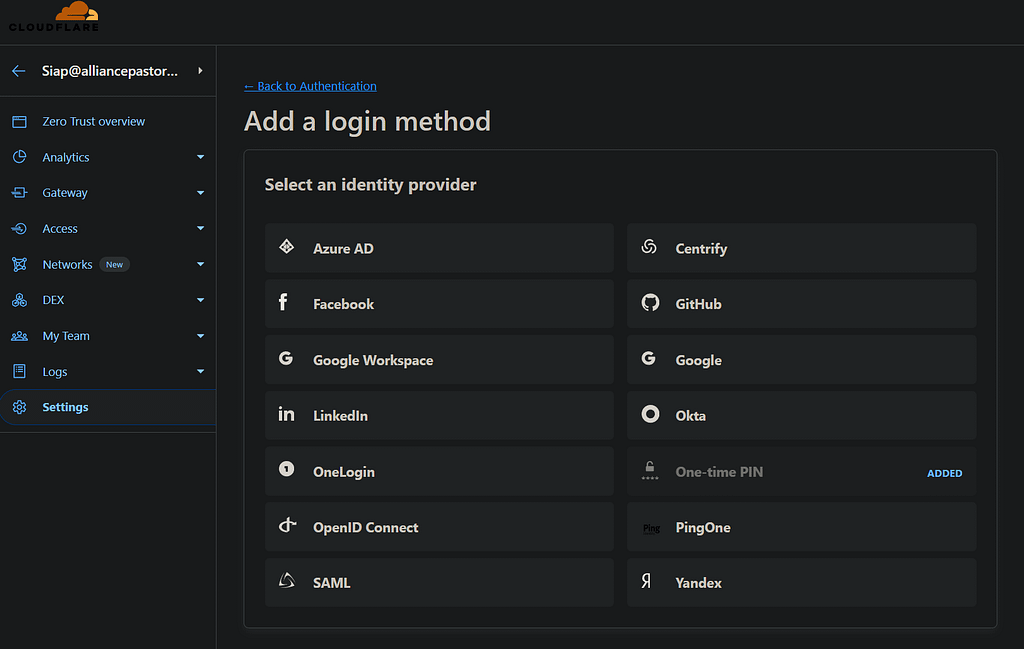This screenshot has height=649, width=1024.
Task: Expand the Analytics sidebar section
Action: [200, 157]
